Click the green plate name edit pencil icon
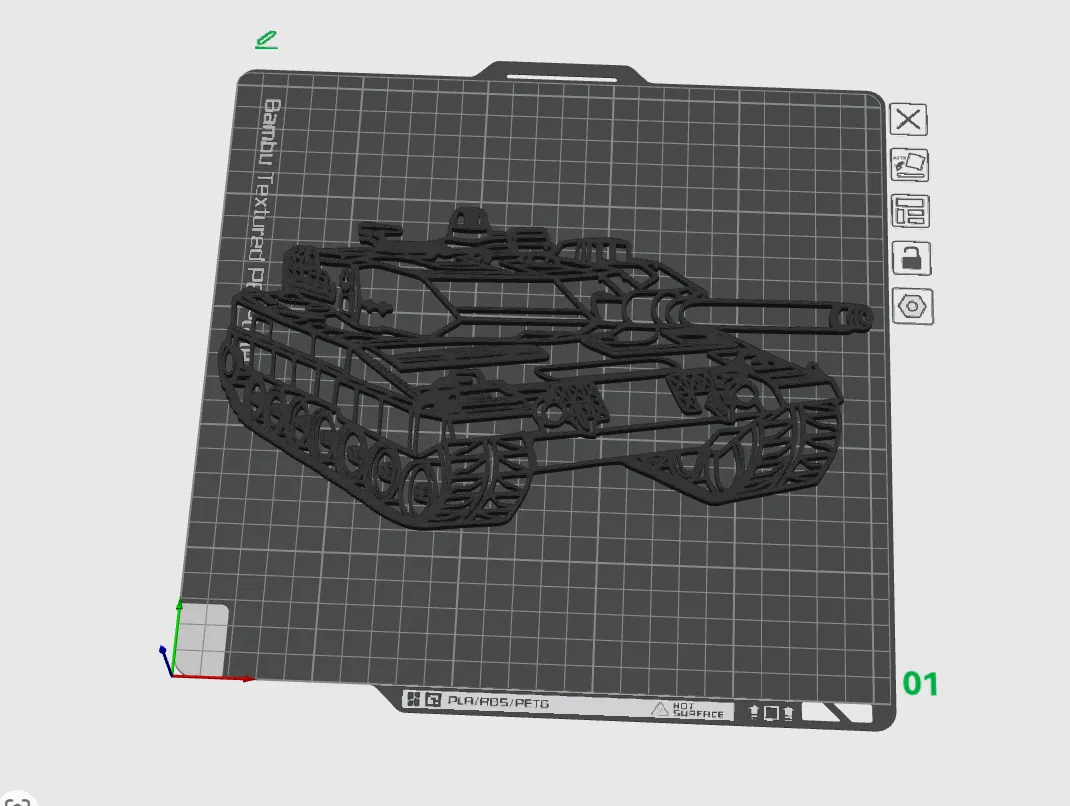This screenshot has height=806, width=1070. (x=266, y=40)
